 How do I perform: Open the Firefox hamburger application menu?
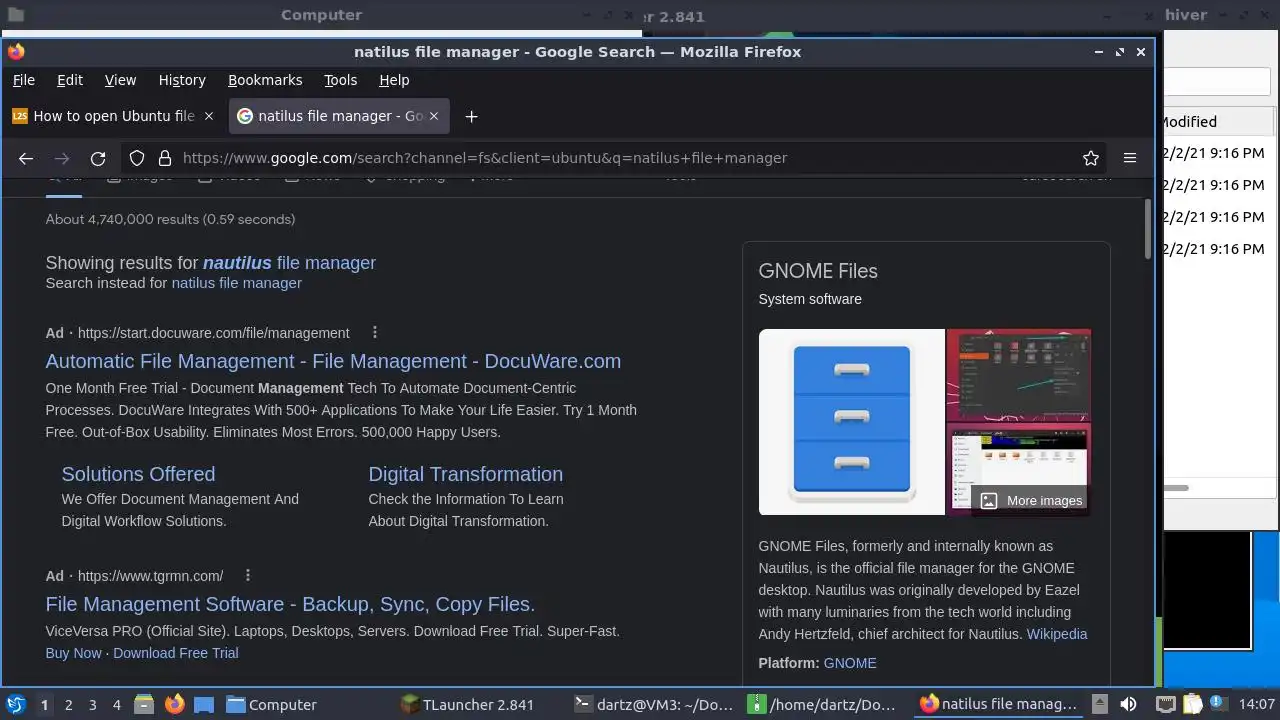pos(1130,158)
